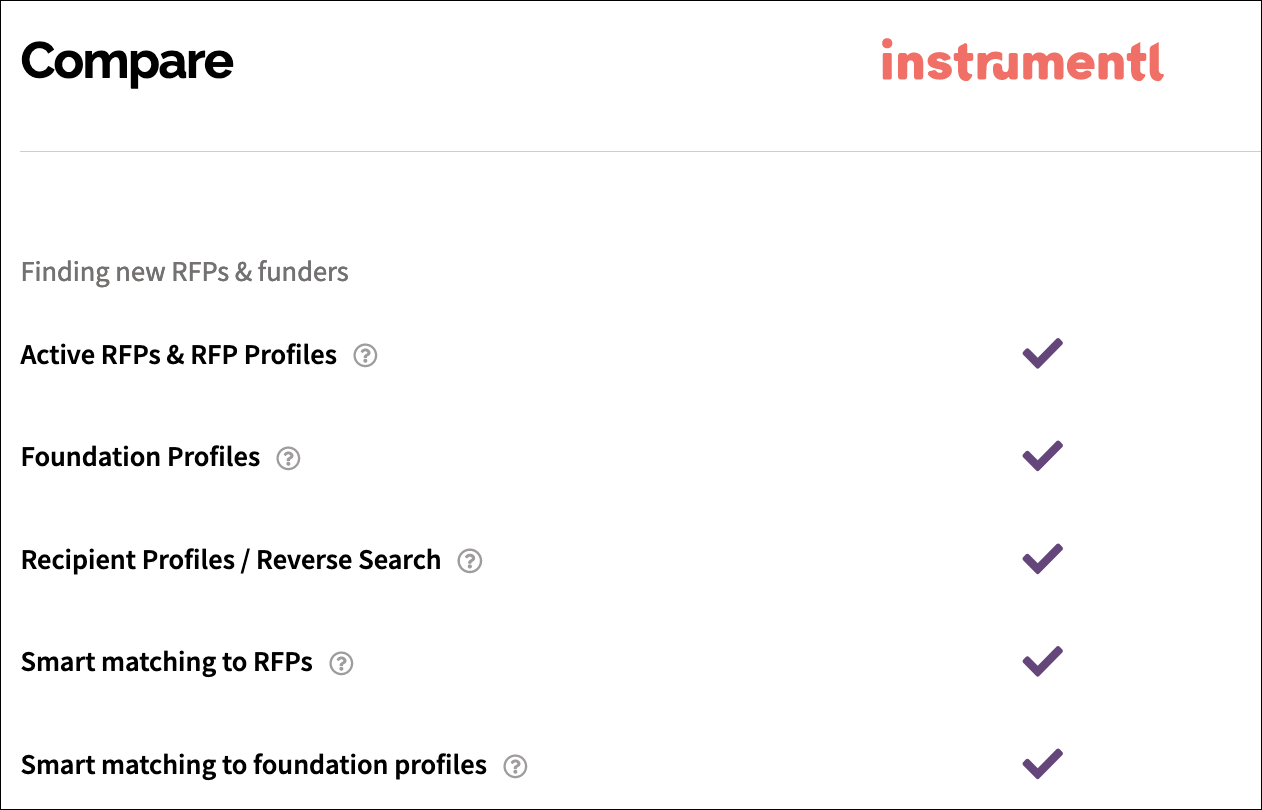Click the divider line under the Compare heading

point(631,150)
